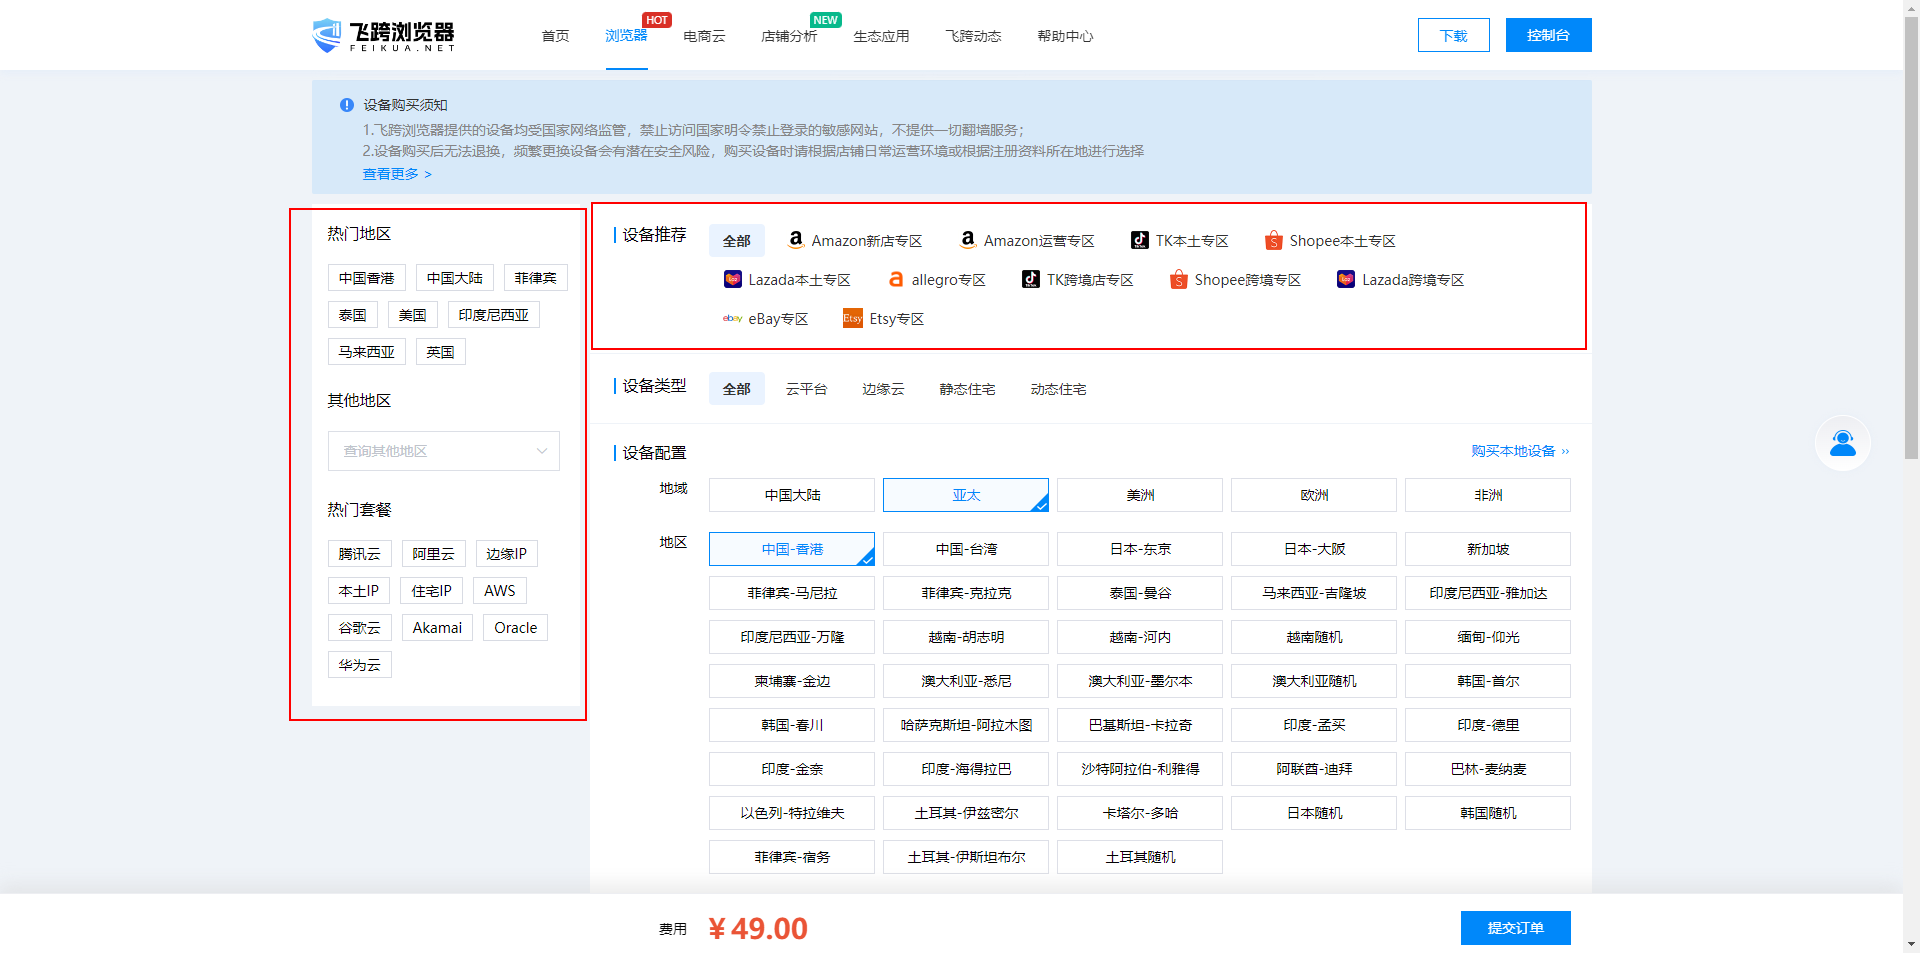
Task: Select the 静态住宅 device type
Action: point(967,389)
